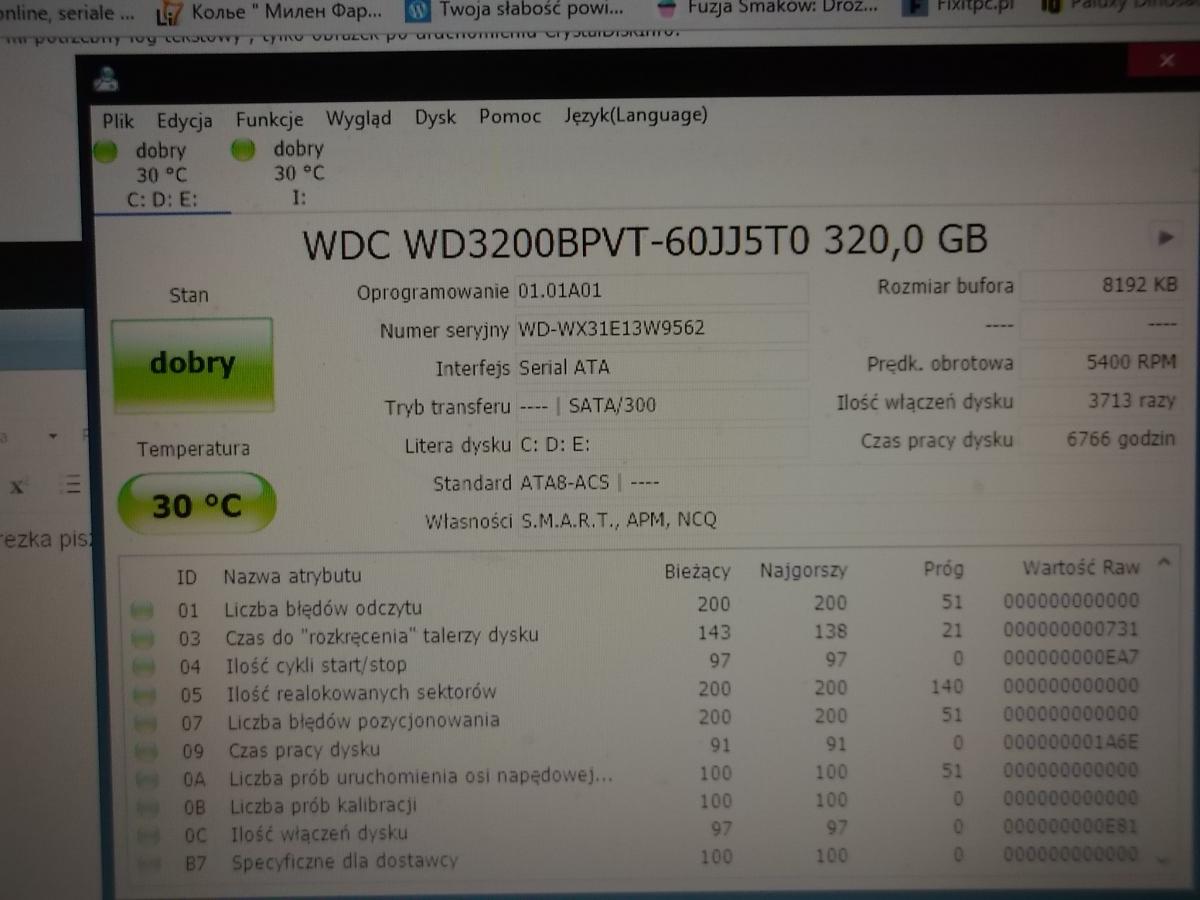The image size is (1200, 900).
Task: Open the 'Колье Милен Фар...' browser bookmark
Action: coord(270,13)
